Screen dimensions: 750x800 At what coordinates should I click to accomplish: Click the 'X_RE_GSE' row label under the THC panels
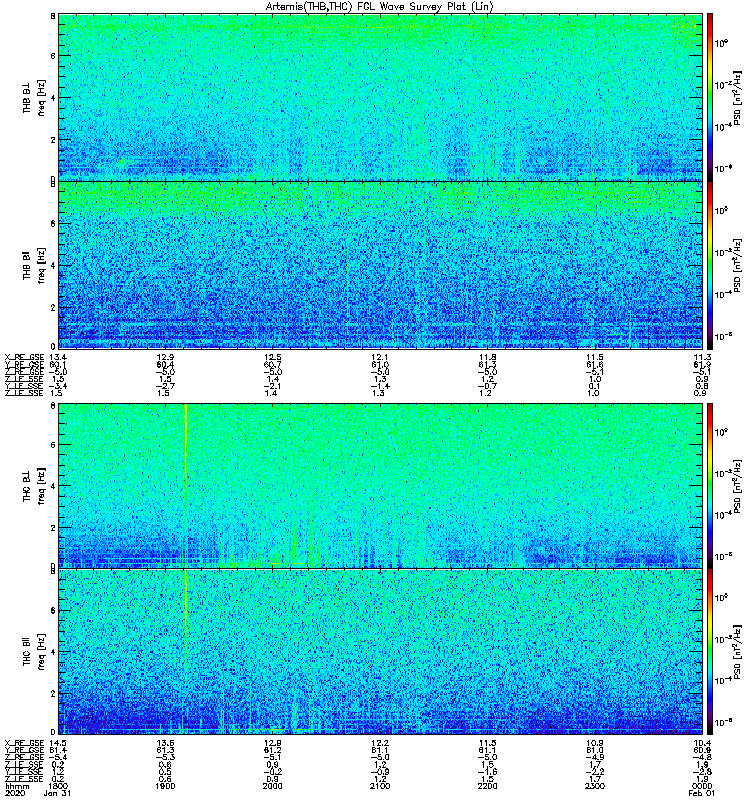[24, 743]
